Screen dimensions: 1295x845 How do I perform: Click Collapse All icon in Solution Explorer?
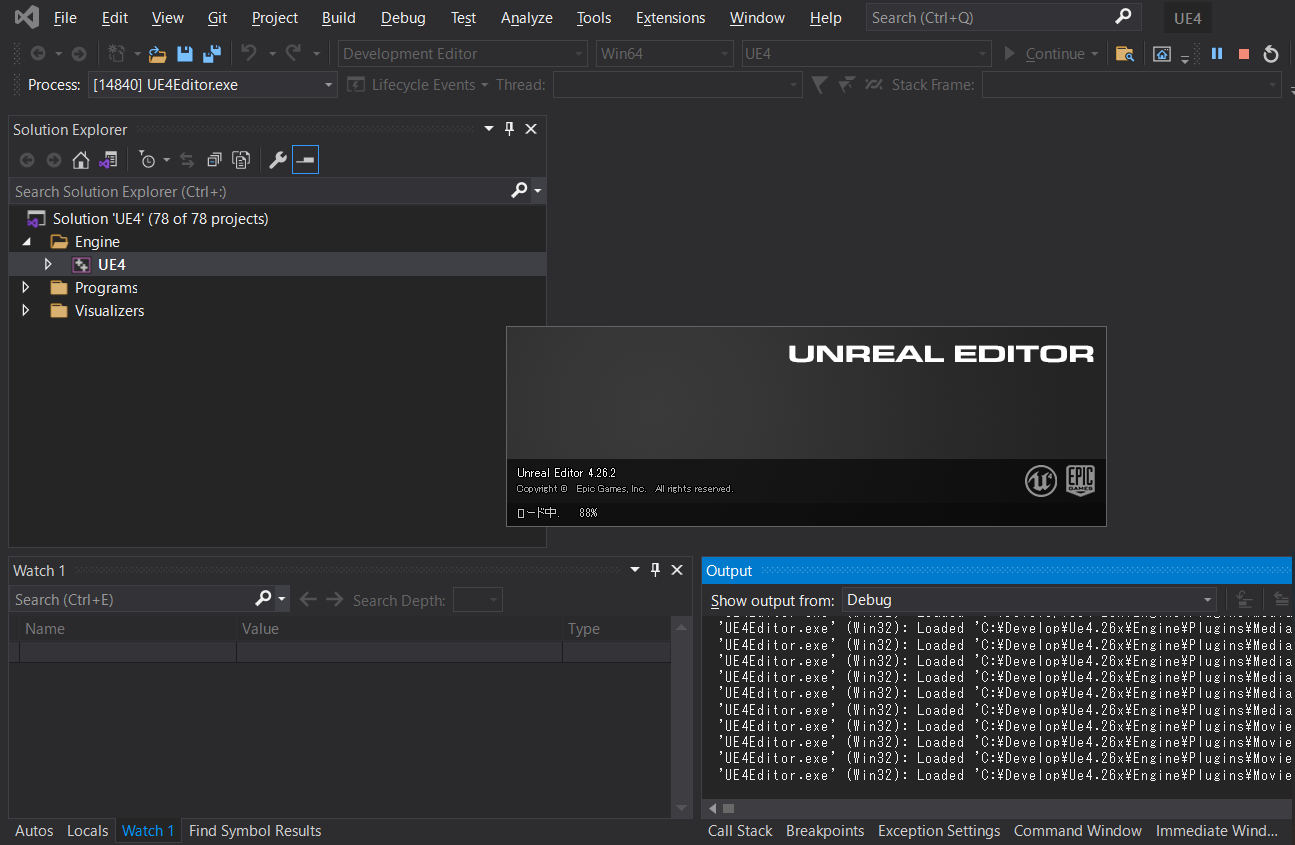pyautogui.click(x=214, y=160)
